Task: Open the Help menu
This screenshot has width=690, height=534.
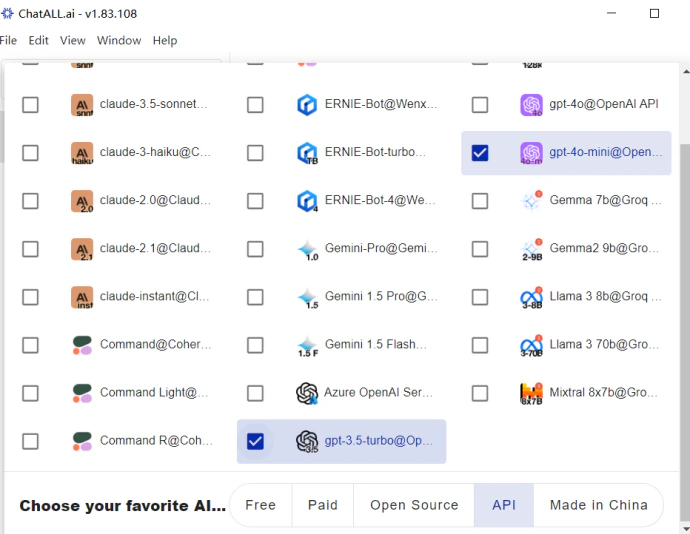Action: [165, 41]
